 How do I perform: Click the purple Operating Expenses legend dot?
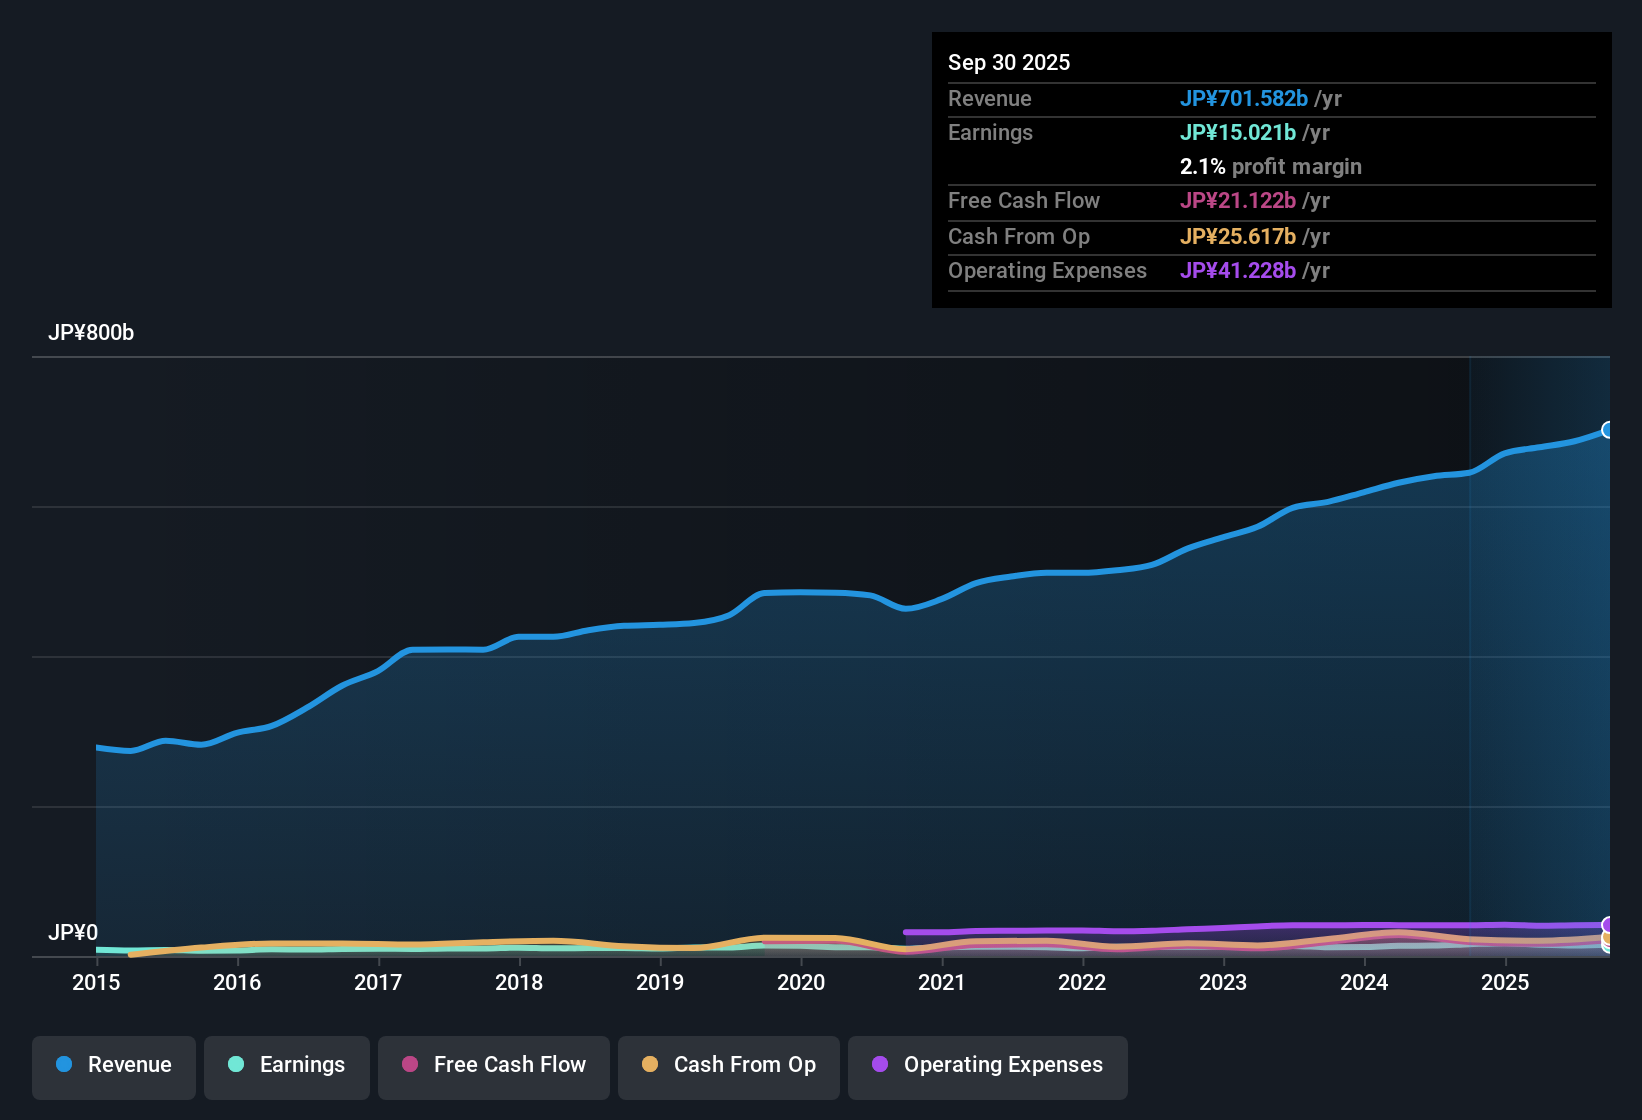pyautogui.click(x=880, y=1065)
